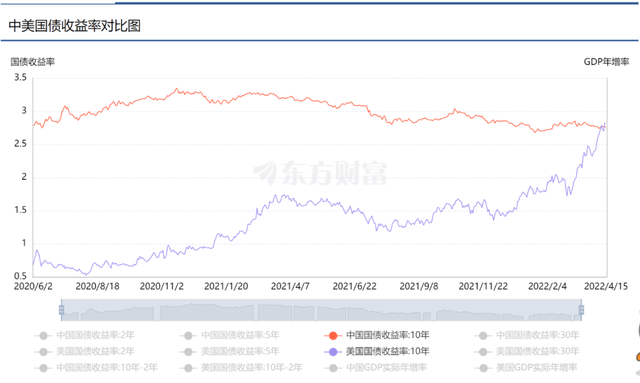Click the 0.5 y-axis value
Screen dimensions: 640x383
pos(20,276)
